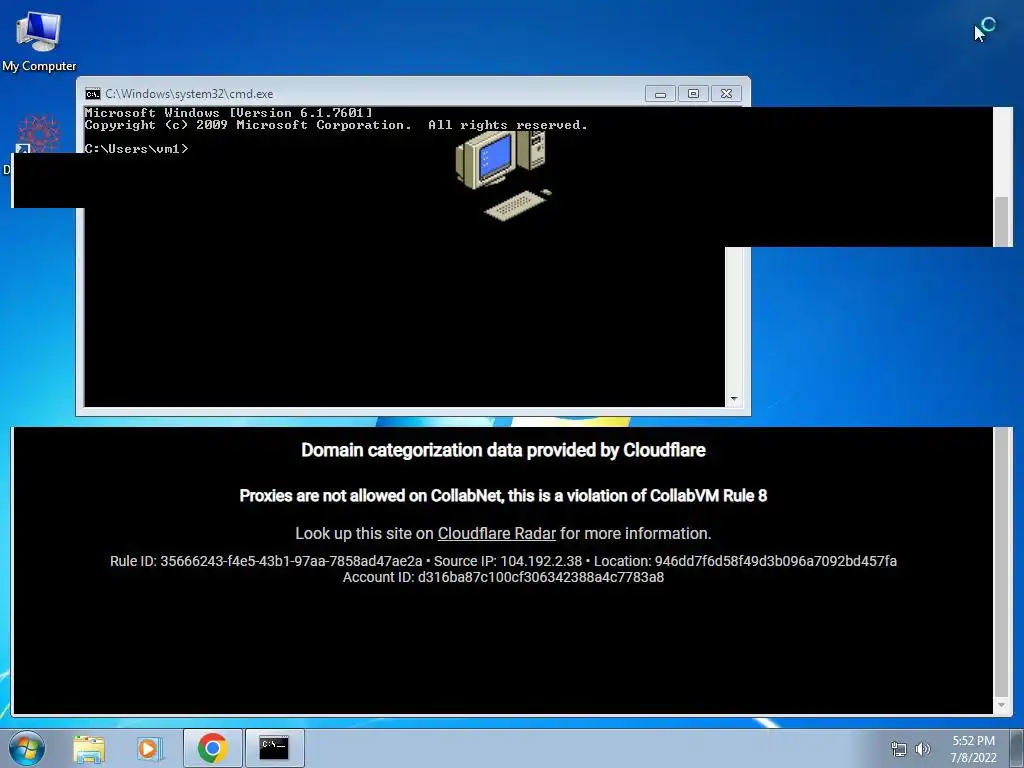Click the block page's scroll down arrow
The image size is (1024, 768).
pyautogui.click(x=1001, y=705)
